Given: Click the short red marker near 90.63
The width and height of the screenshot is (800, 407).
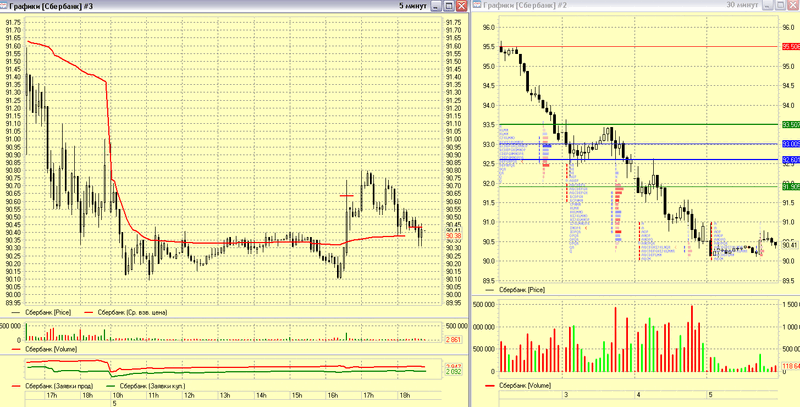Looking at the screenshot, I should click(x=347, y=196).
